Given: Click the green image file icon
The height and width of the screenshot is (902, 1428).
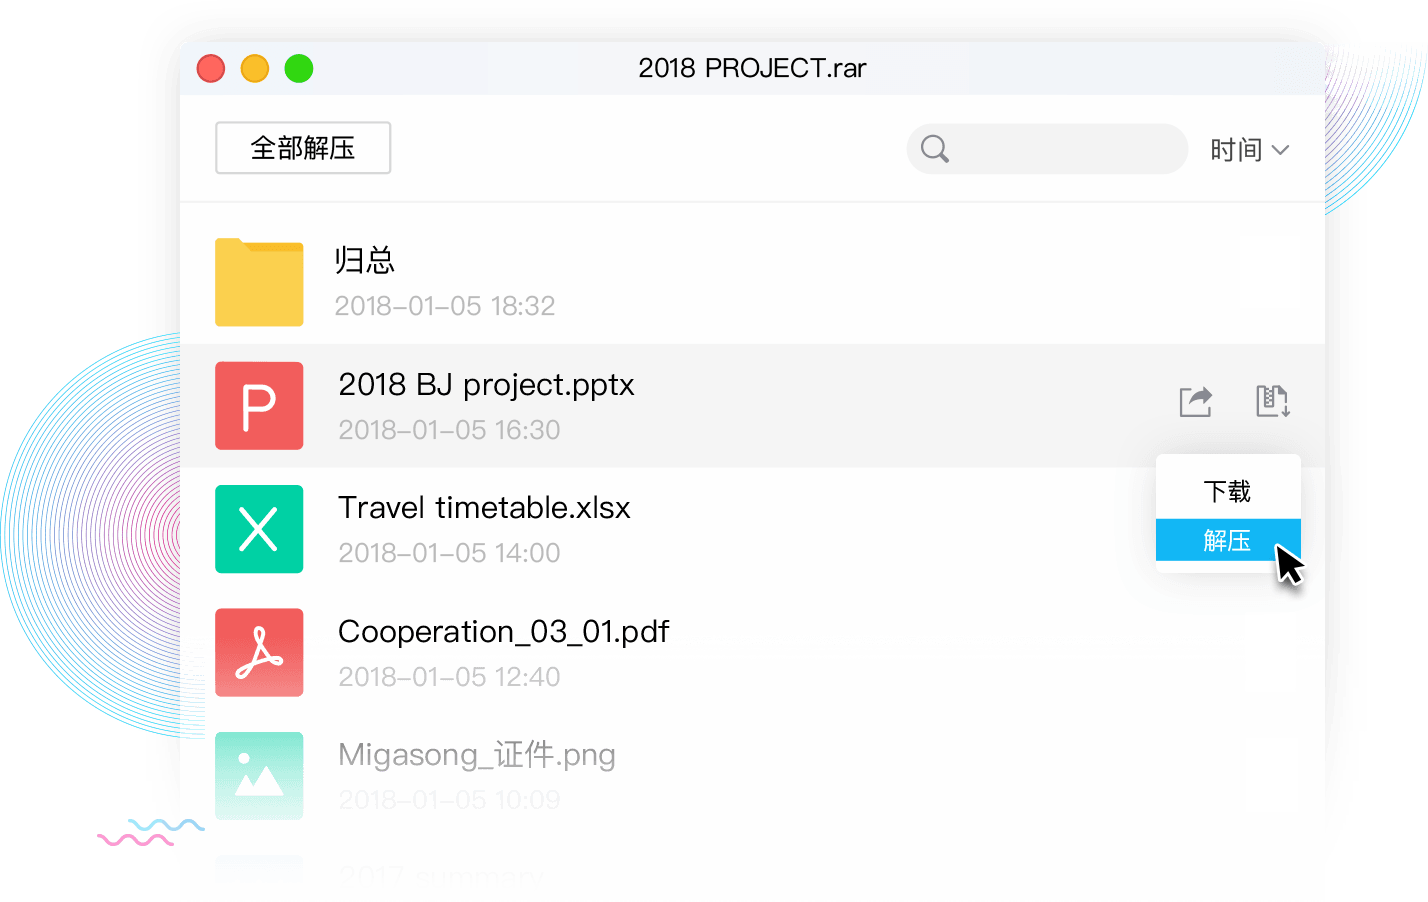Looking at the screenshot, I should click(x=259, y=776).
